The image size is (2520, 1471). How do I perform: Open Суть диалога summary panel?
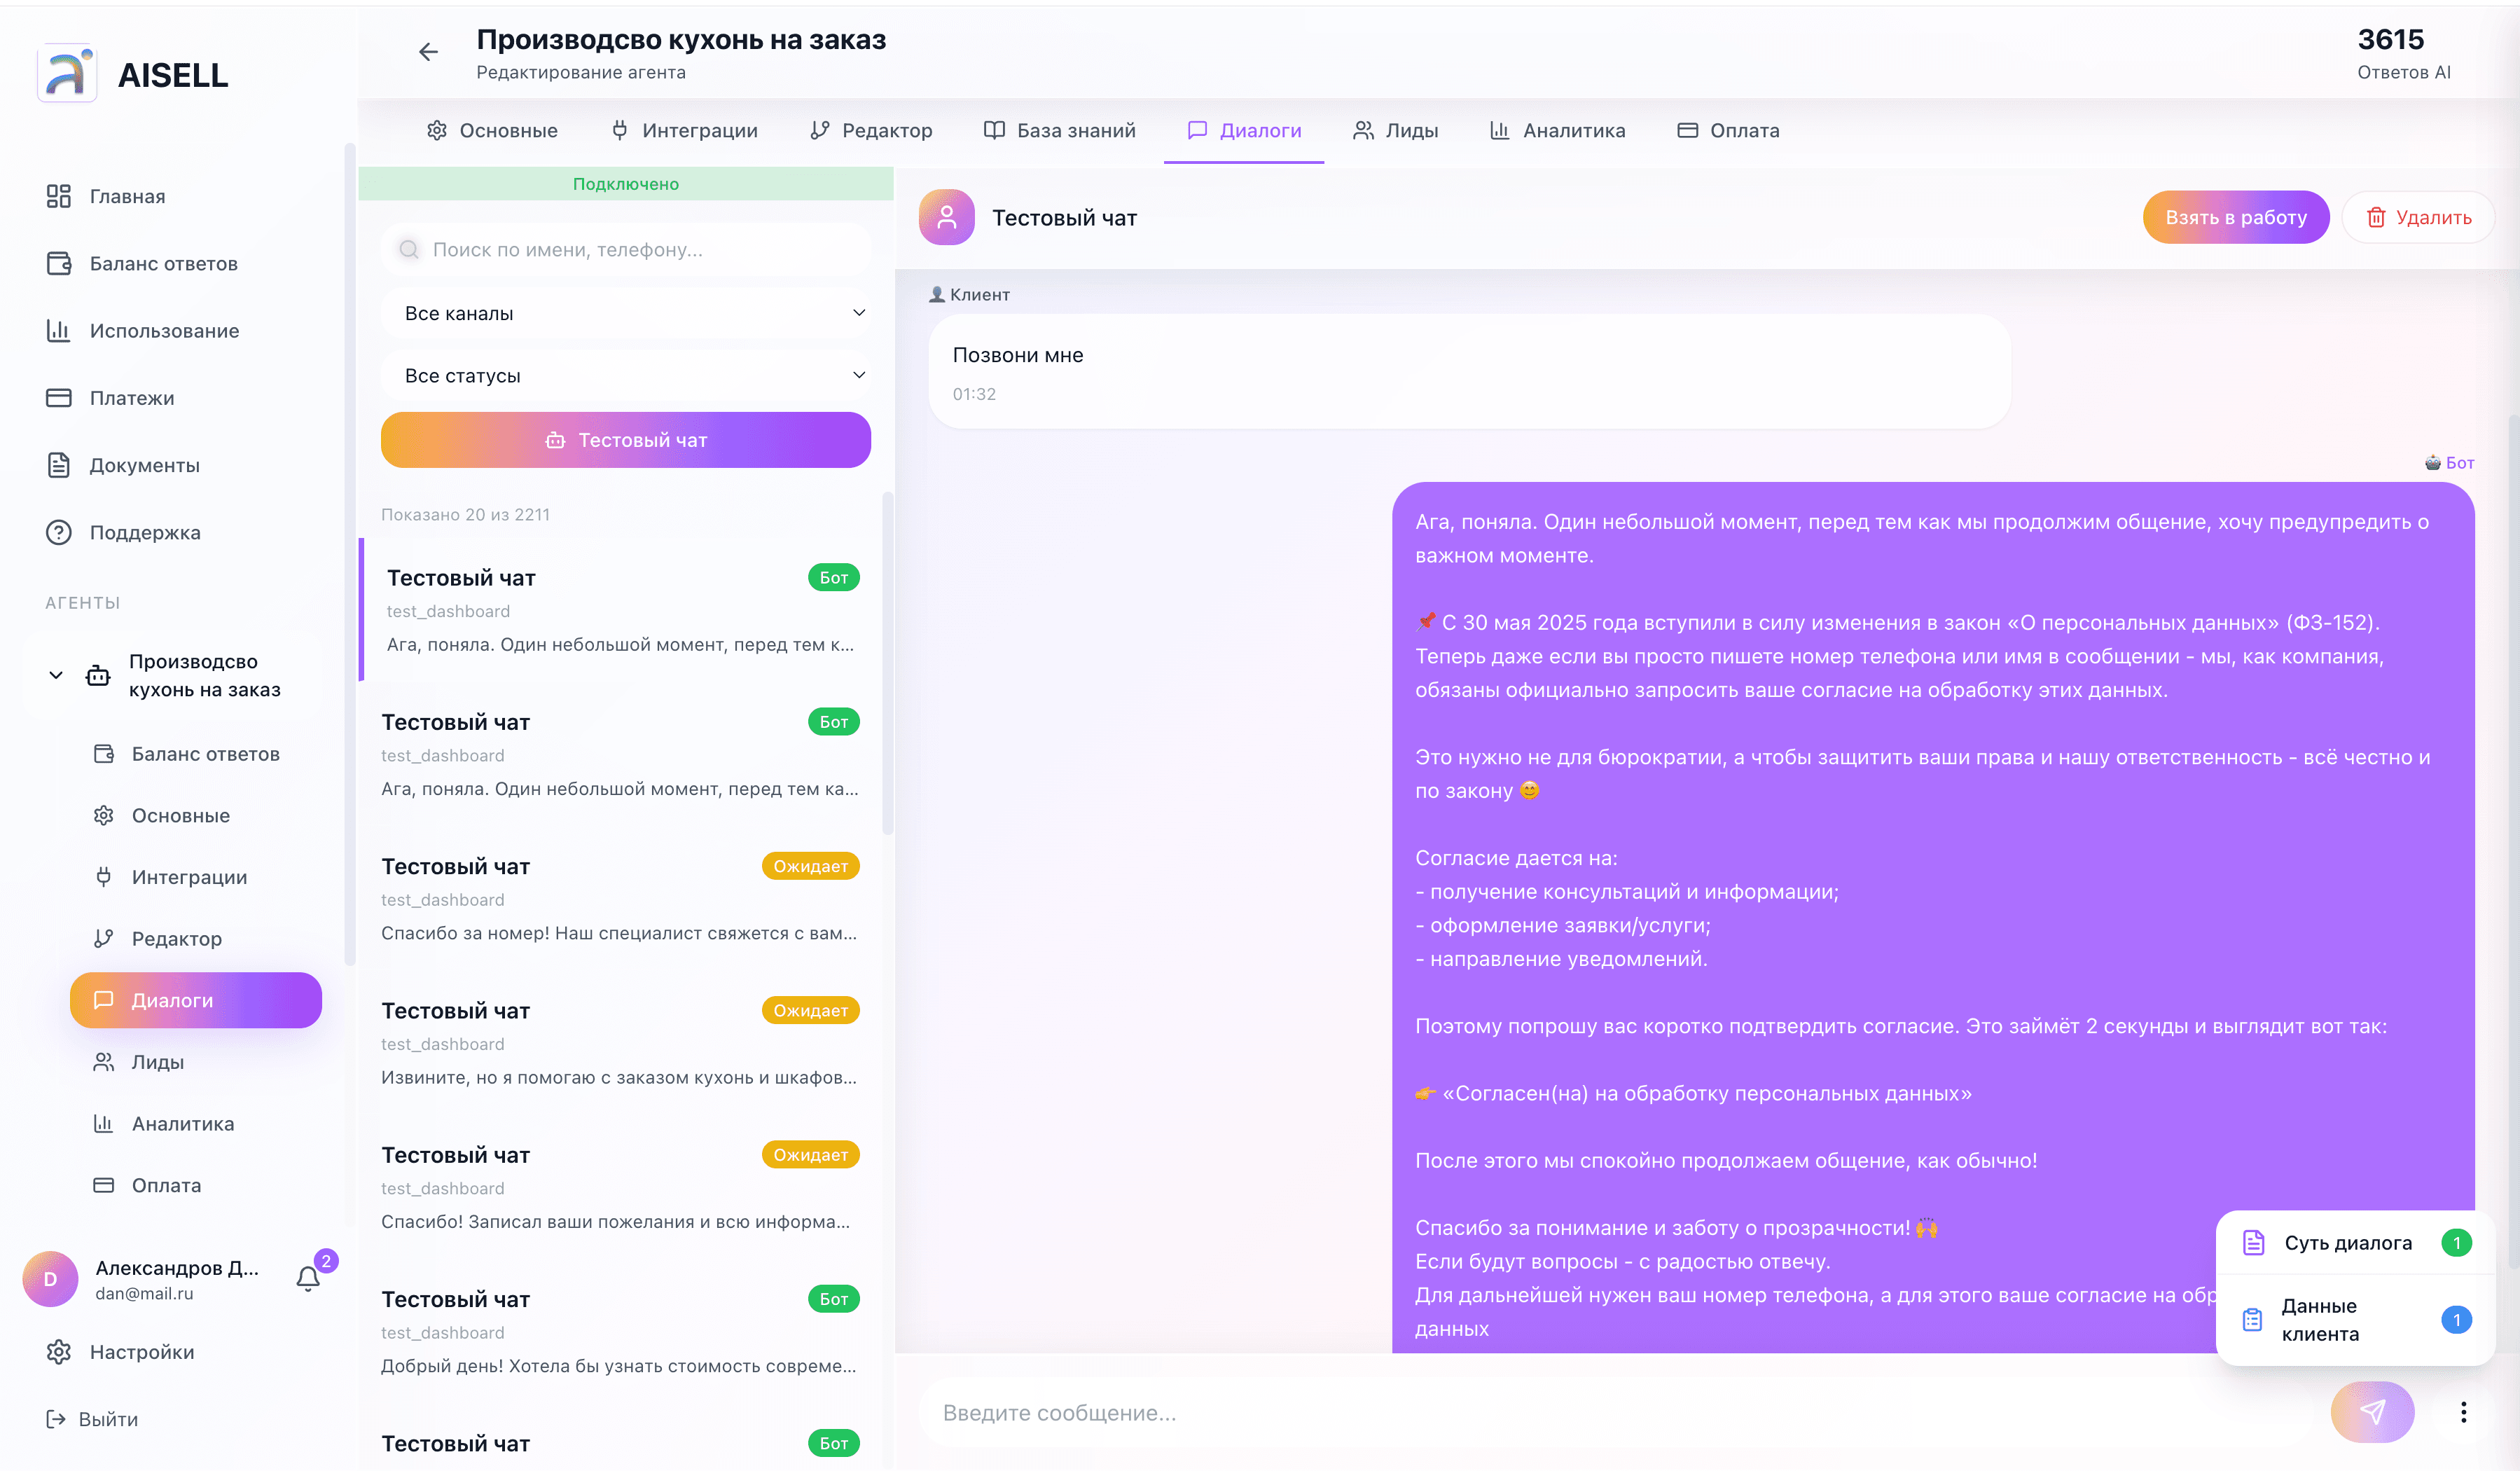click(x=2347, y=1242)
